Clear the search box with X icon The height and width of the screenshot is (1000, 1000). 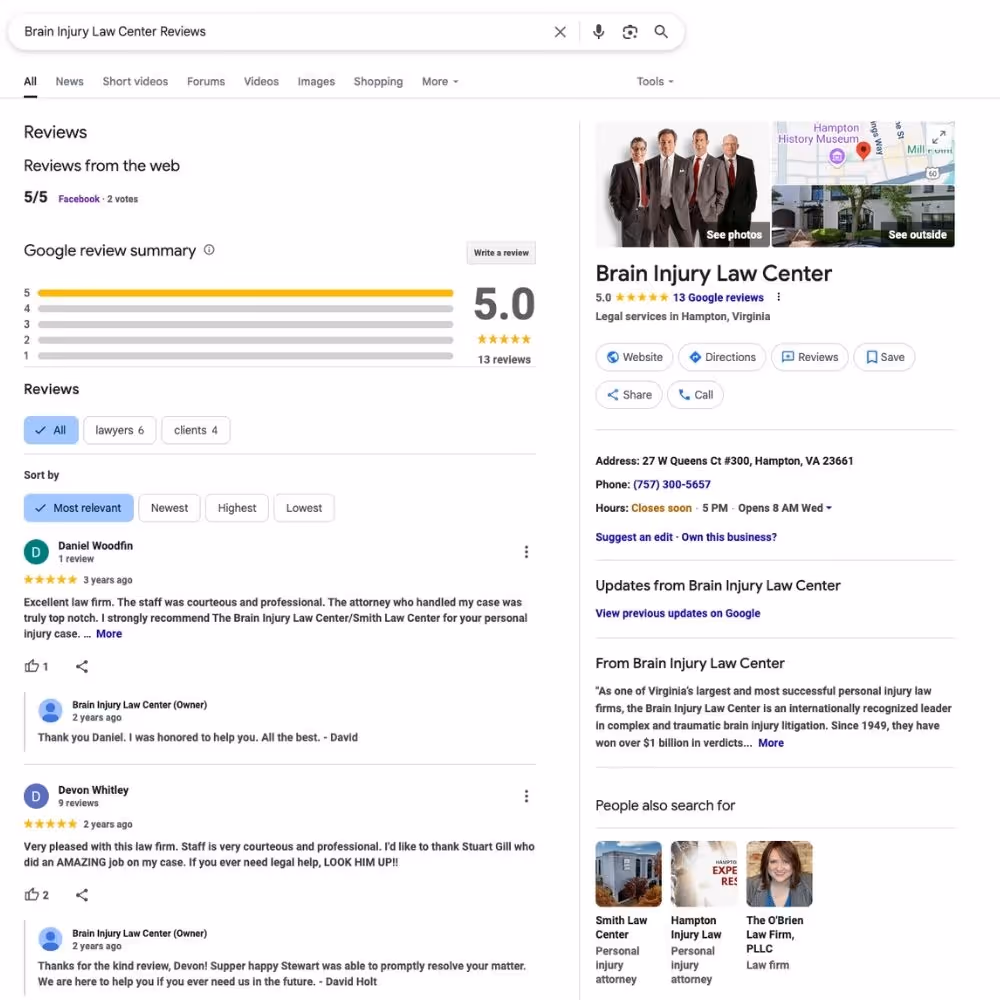[560, 32]
